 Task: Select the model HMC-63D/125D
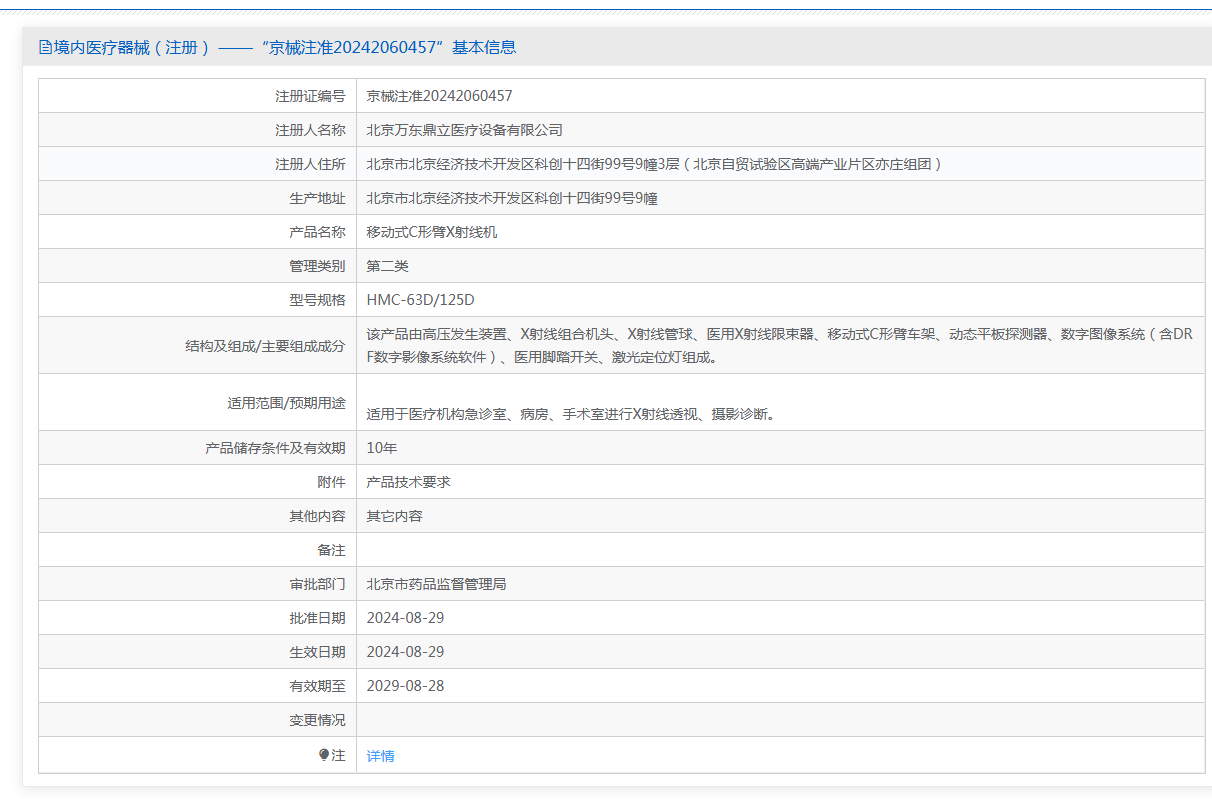(421, 300)
